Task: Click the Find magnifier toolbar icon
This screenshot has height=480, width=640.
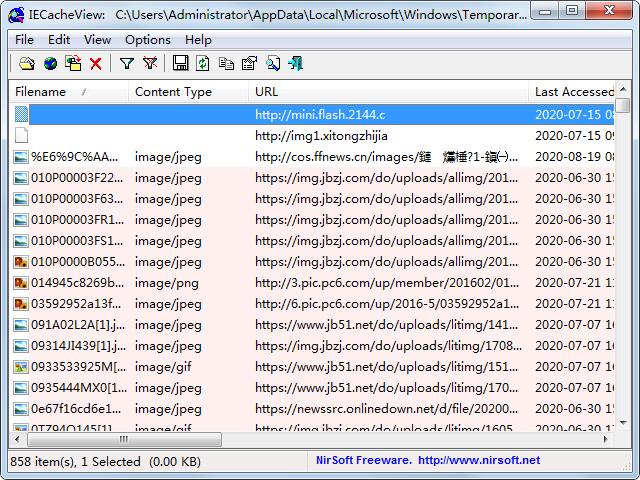Action: click(x=273, y=64)
